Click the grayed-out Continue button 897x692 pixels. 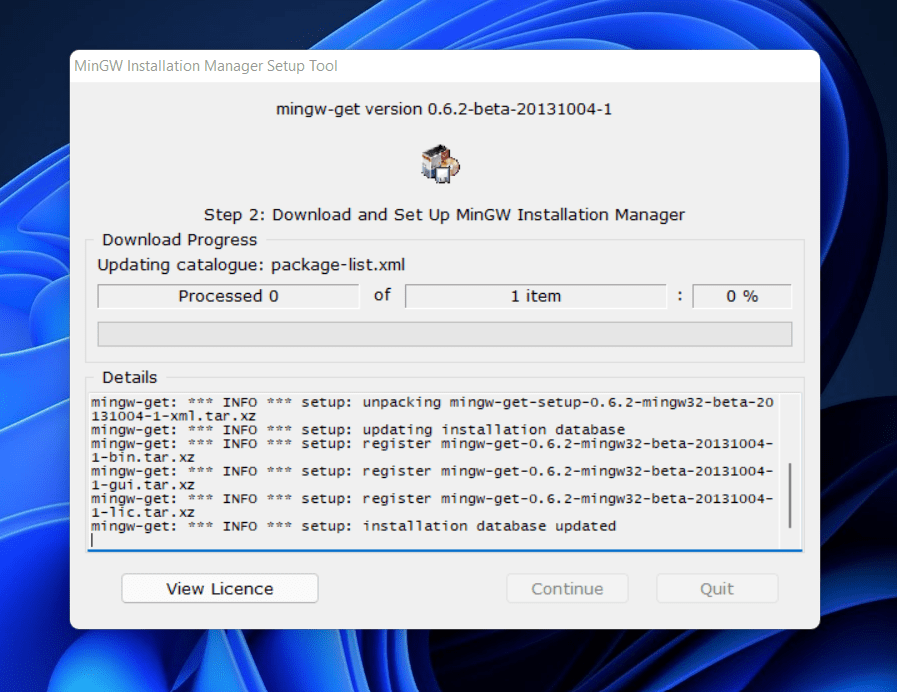click(x=566, y=588)
